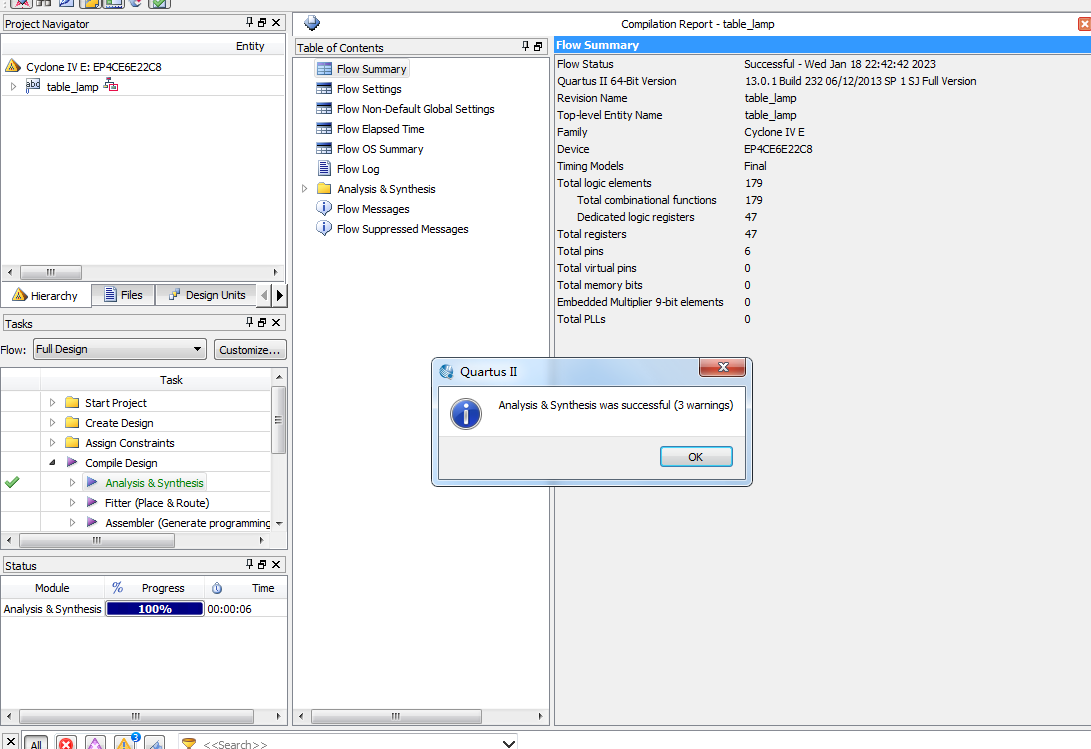1091x749 pixels.
Task: Close the Tasks panel
Action: pyautogui.click(x=276, y=322)
